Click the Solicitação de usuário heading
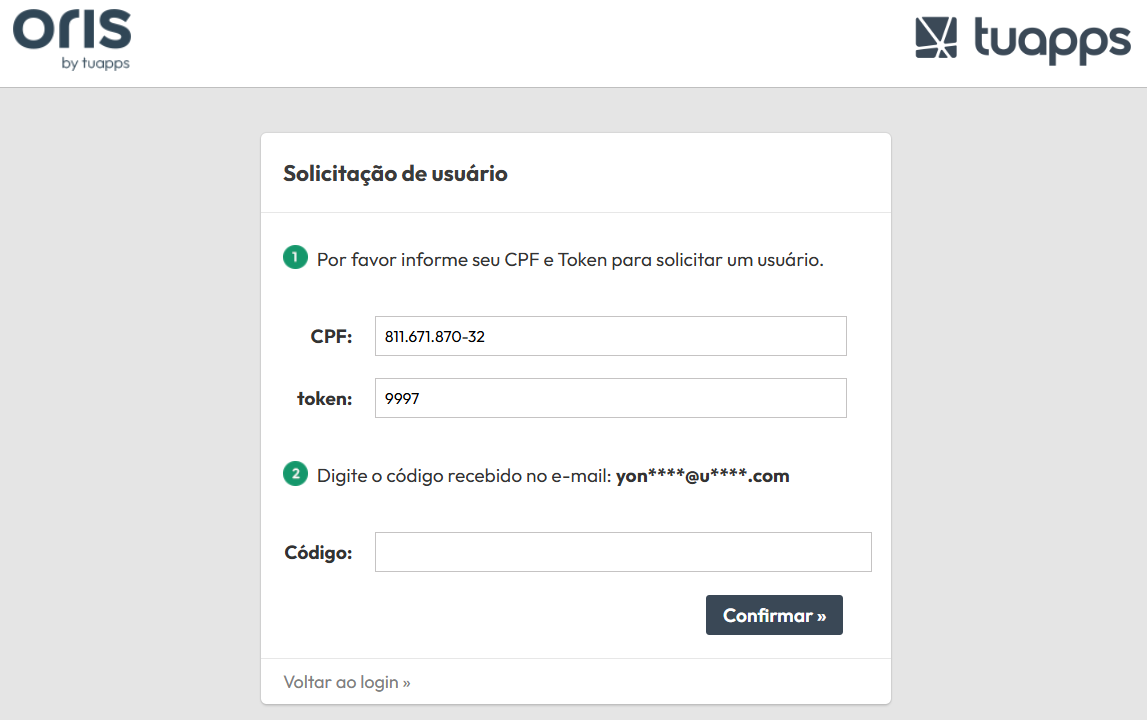 coord(395,174)
